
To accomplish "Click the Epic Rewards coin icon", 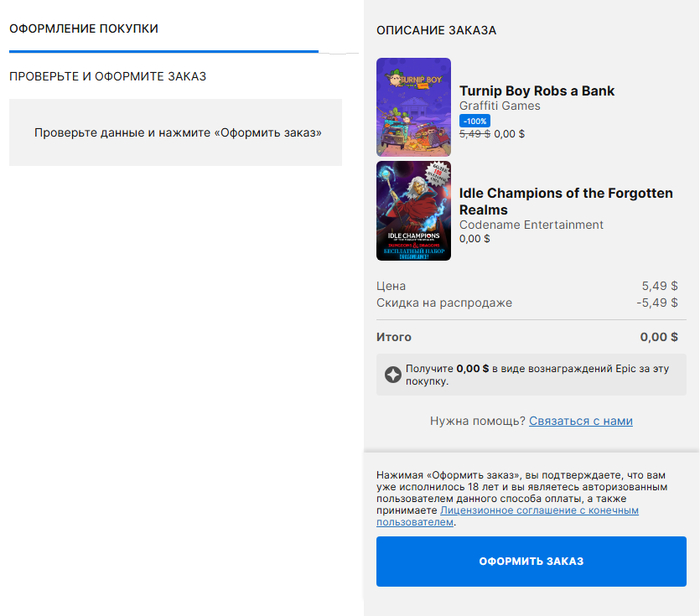I will [394, 374].
